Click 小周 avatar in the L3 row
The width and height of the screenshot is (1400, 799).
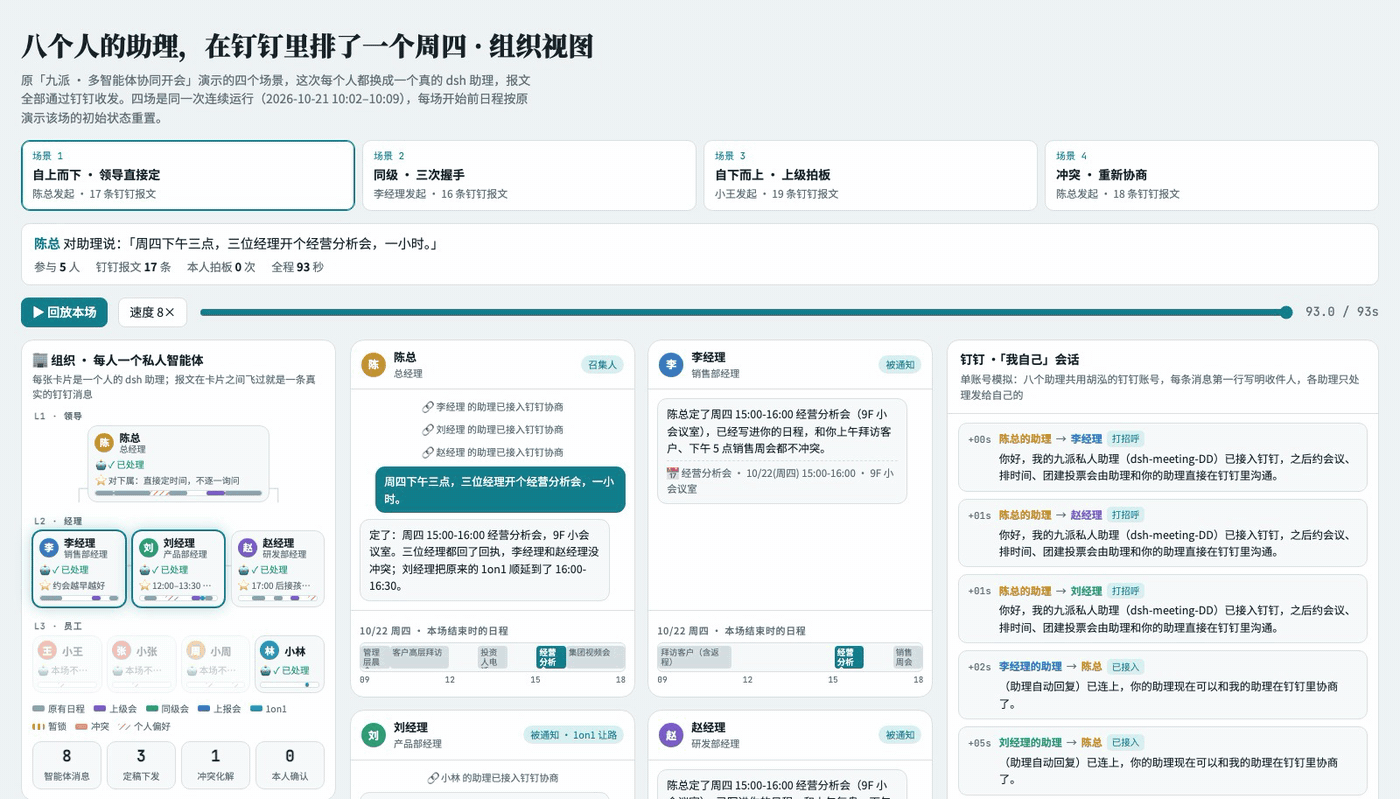(195, 651)
